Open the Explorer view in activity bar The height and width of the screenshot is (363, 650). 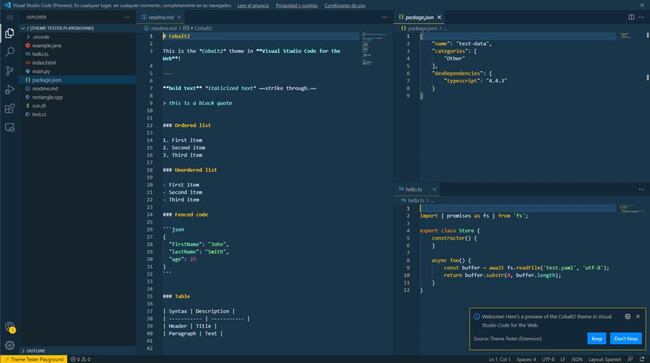[10, 33]
